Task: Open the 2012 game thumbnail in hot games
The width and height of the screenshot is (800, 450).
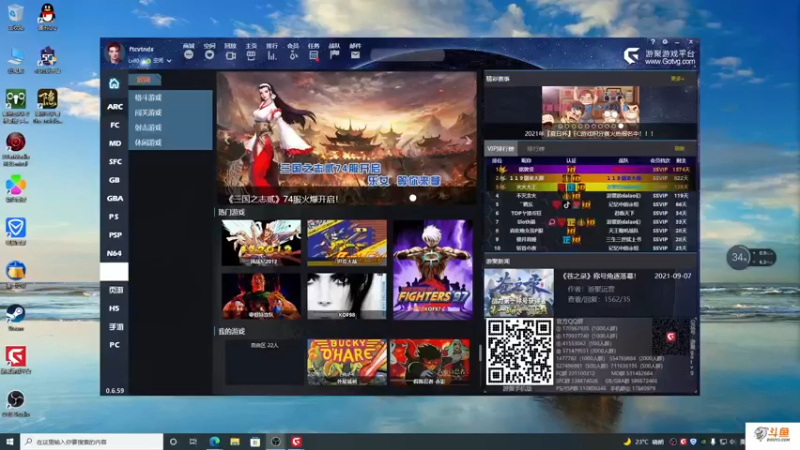Action: tap(261, 243)
